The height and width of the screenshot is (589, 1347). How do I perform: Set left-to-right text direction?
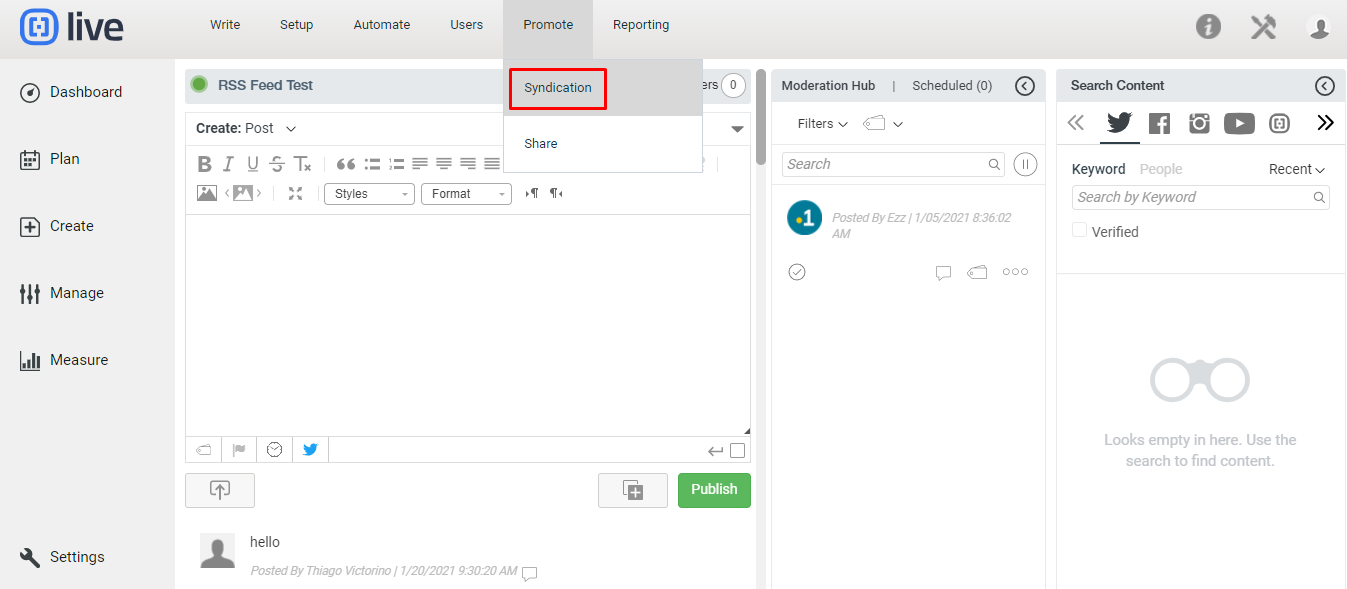[531, 194]
